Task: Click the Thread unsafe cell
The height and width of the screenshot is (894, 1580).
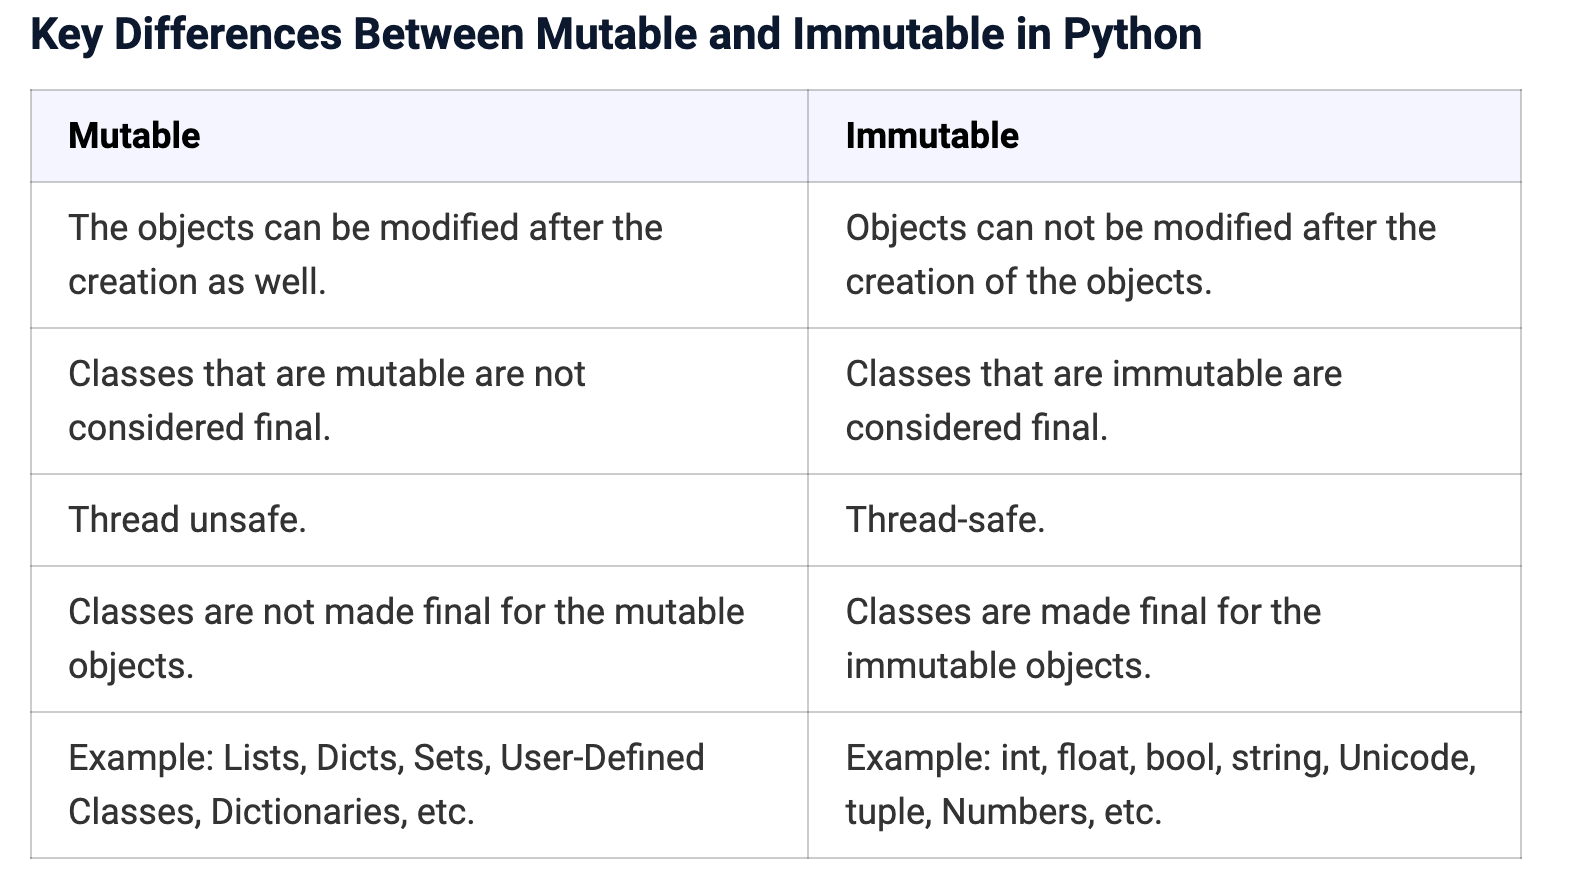Action: pyautogui.click(x=419, y=520)
